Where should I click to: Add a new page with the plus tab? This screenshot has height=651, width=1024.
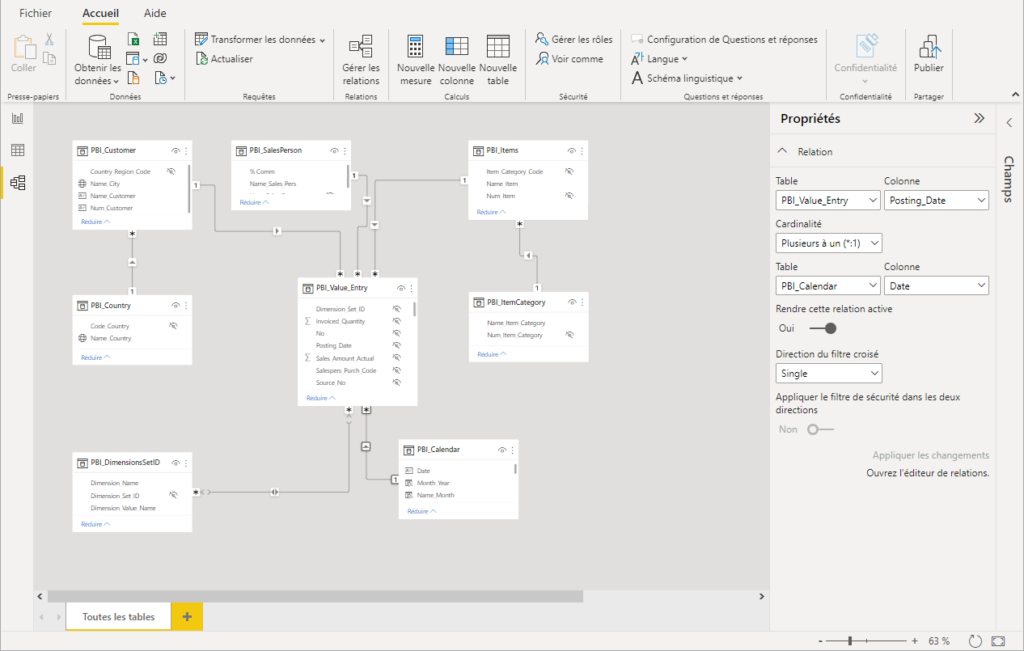(186, 617)
